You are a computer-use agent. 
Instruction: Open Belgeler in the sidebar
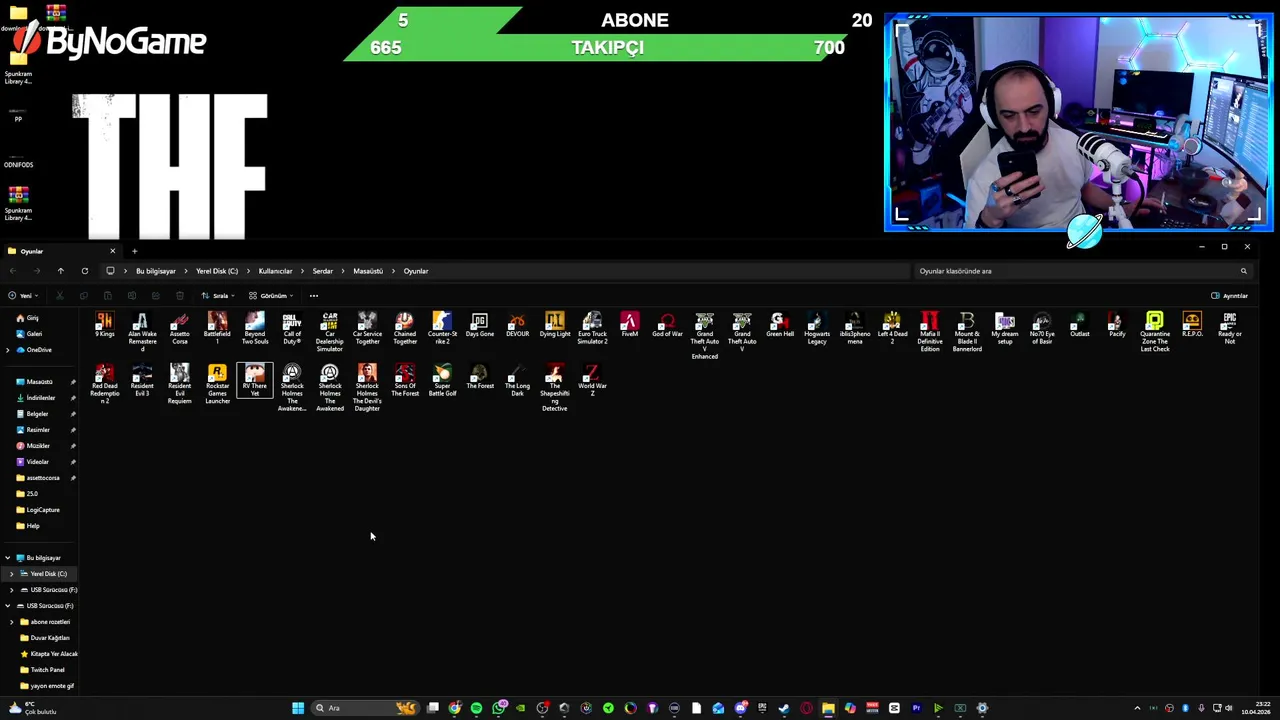37,414
